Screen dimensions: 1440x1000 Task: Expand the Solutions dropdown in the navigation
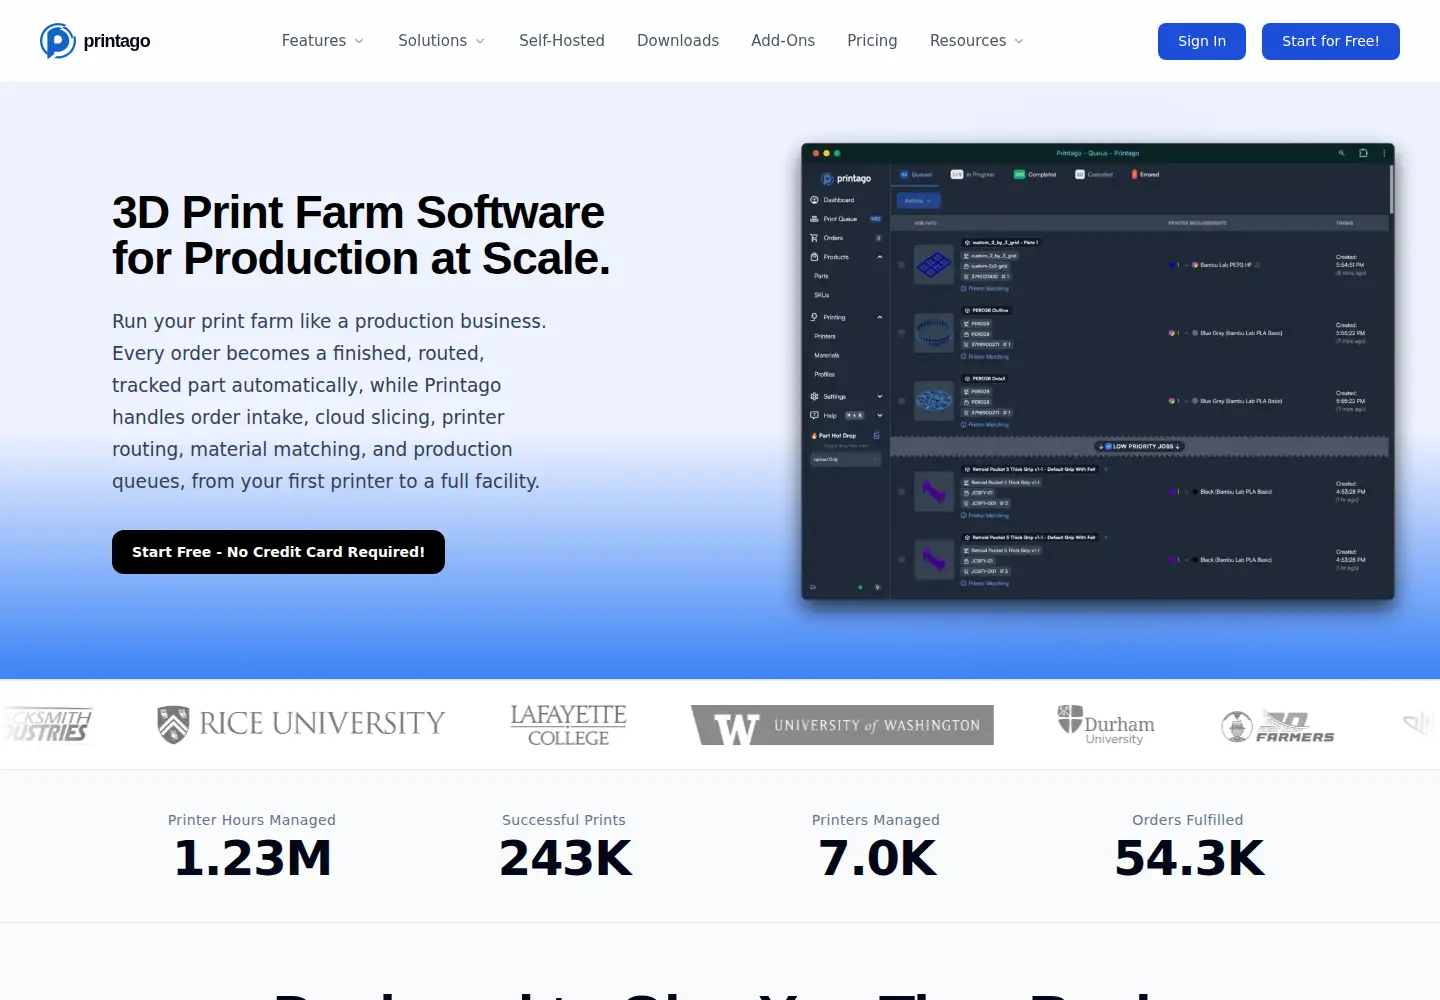click(442, 41)
